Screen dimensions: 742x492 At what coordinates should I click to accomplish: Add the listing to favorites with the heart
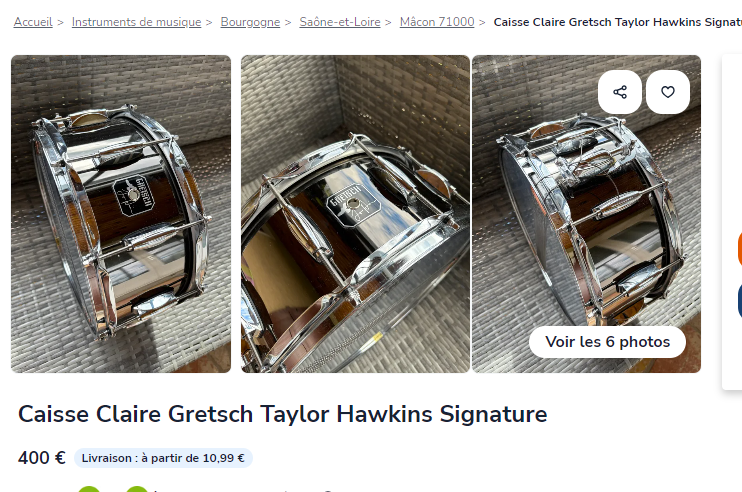(x=668, y=92)
